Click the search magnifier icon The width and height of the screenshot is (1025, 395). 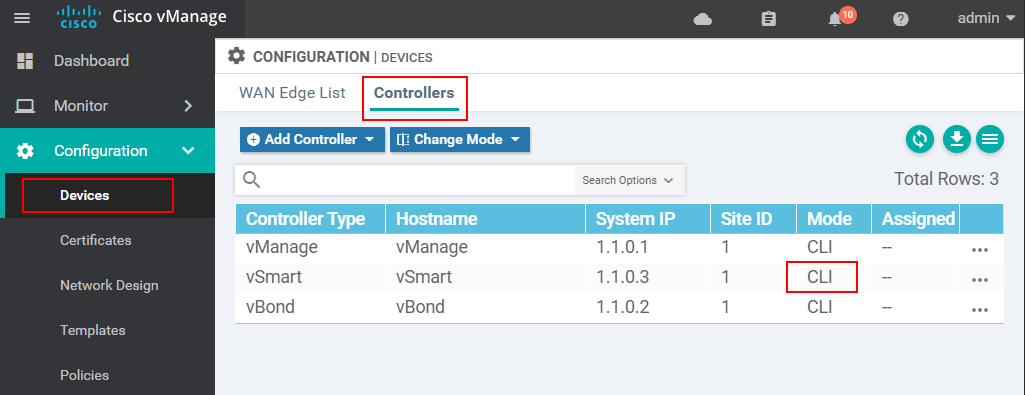[x=252, y=180]
